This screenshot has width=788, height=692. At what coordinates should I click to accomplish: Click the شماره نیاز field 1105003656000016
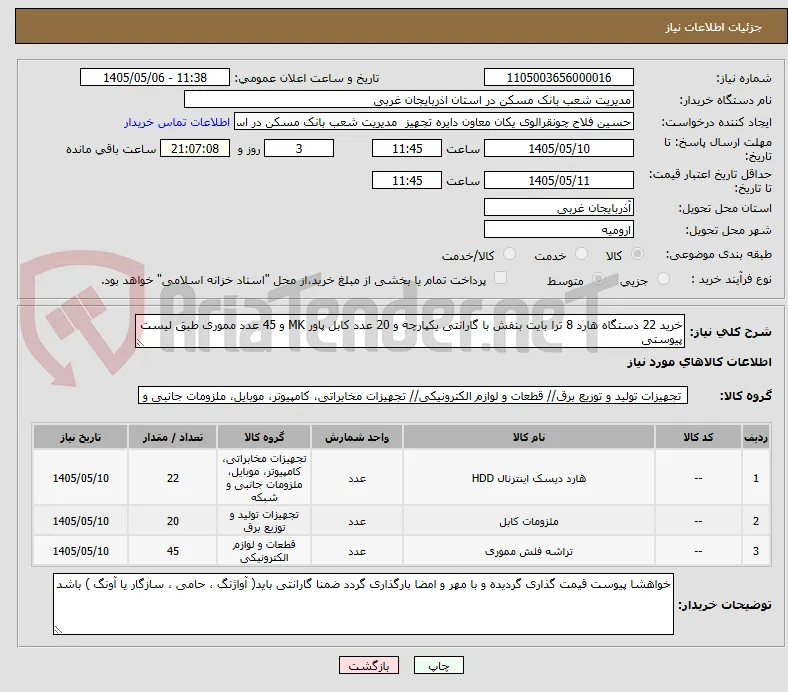coord(559,77)
